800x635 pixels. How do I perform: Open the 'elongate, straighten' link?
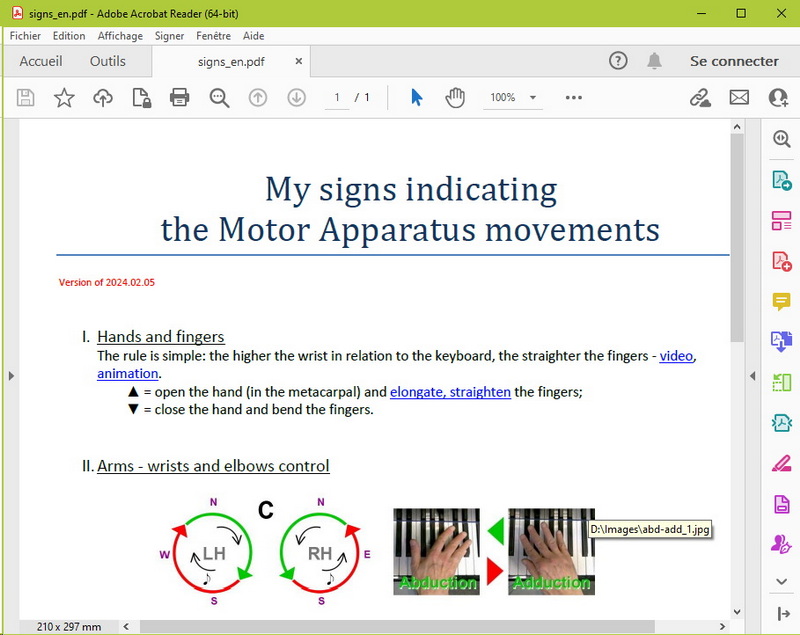[450, 391]
